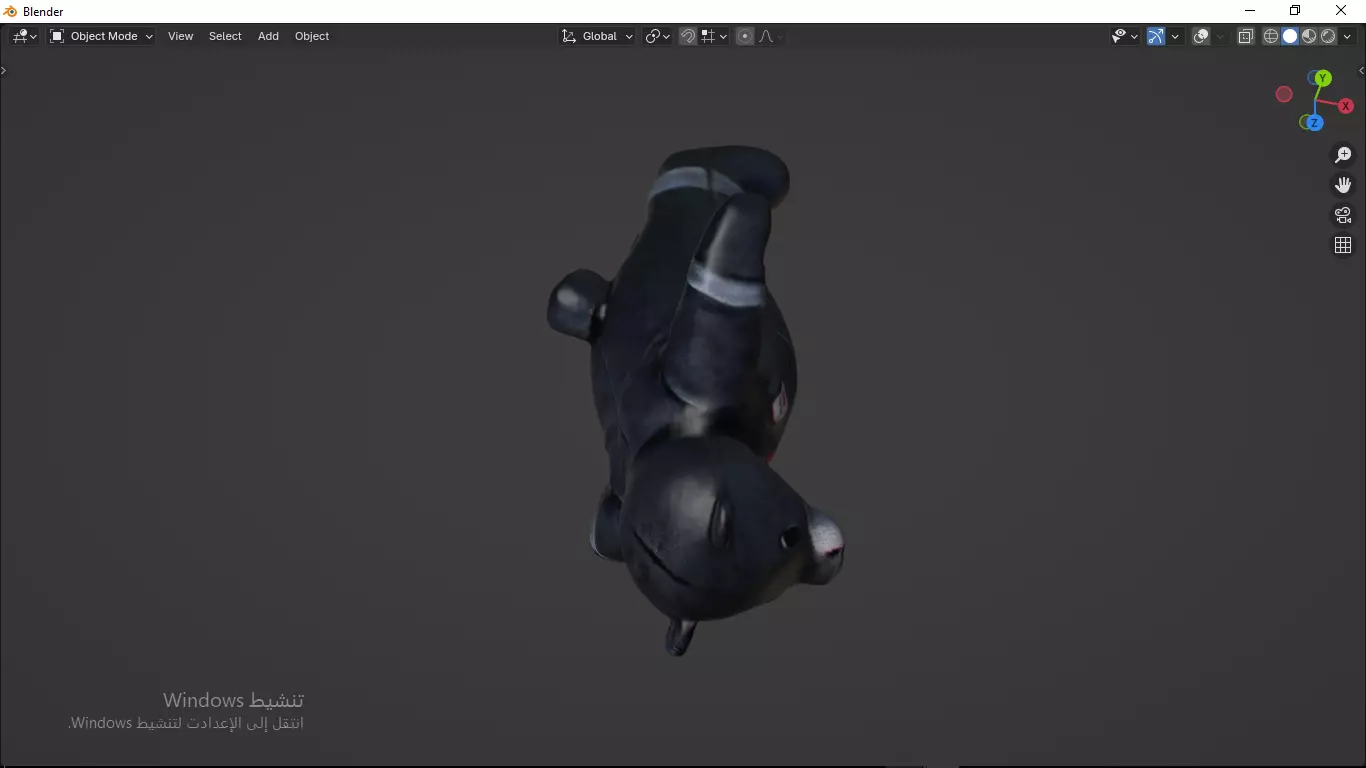Open the transform pivot point dropdown

tap(657, 36)
